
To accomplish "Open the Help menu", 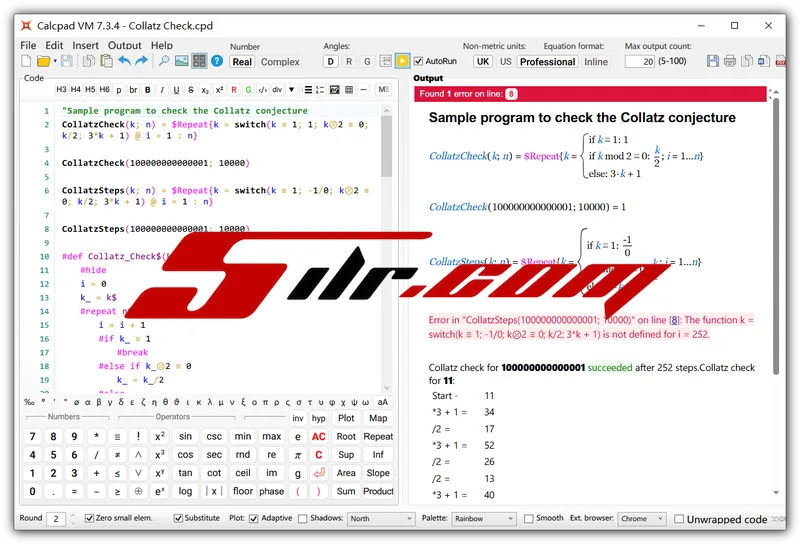I will pyautogui.click(x=162, y=45).
